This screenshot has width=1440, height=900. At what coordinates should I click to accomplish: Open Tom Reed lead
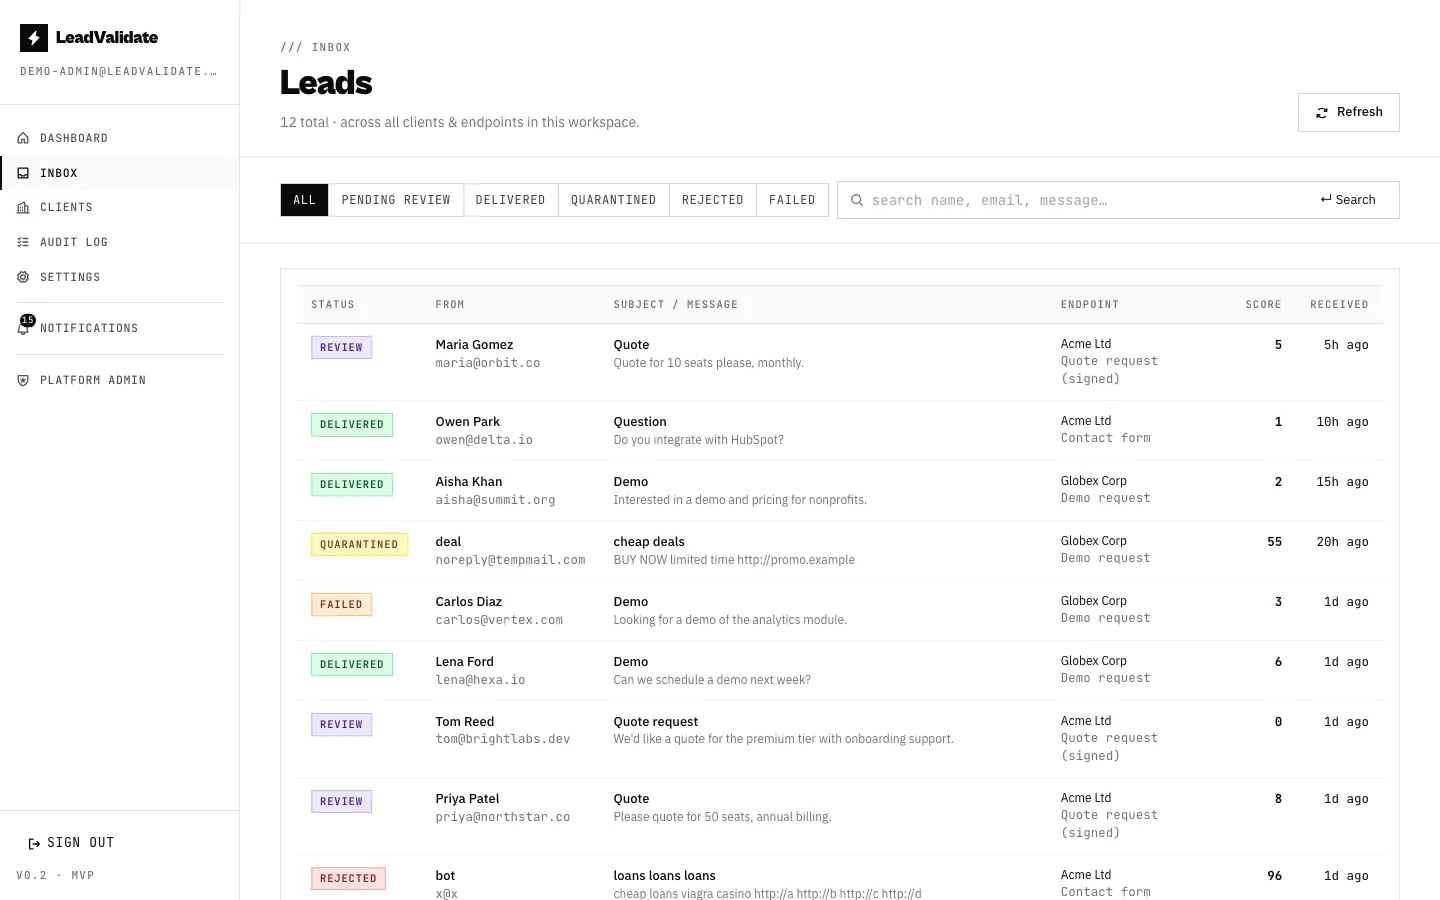(840, 739)
